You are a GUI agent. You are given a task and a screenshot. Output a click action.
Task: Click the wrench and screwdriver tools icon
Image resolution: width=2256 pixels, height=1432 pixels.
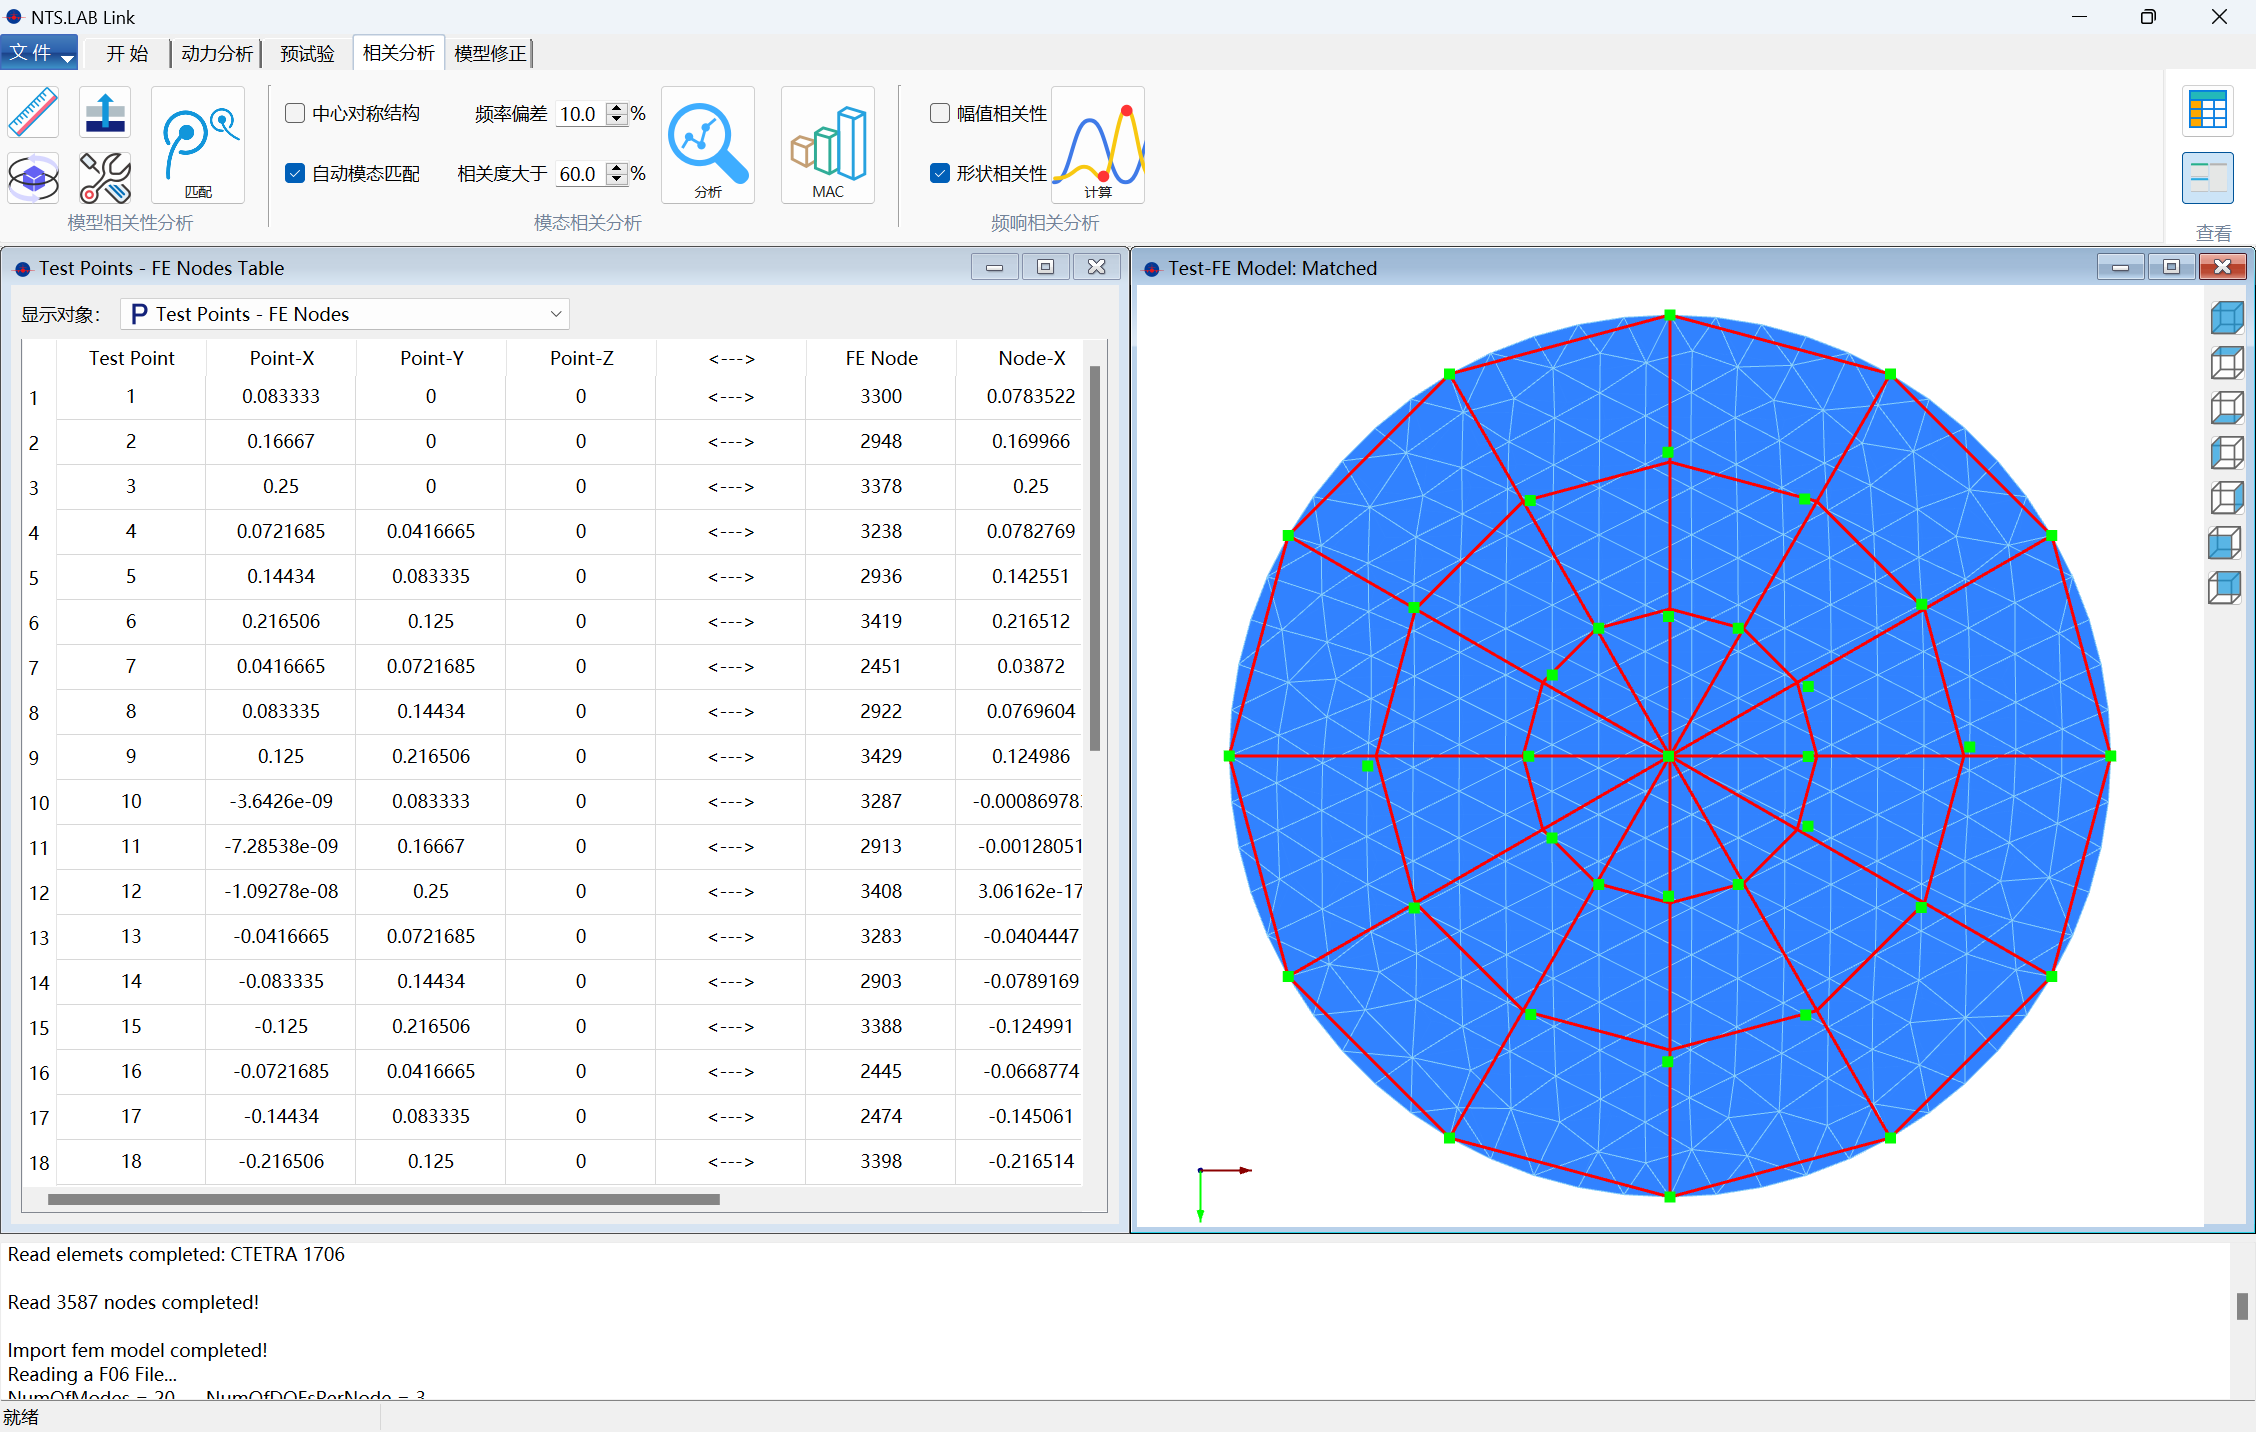(x=105, y=178)
